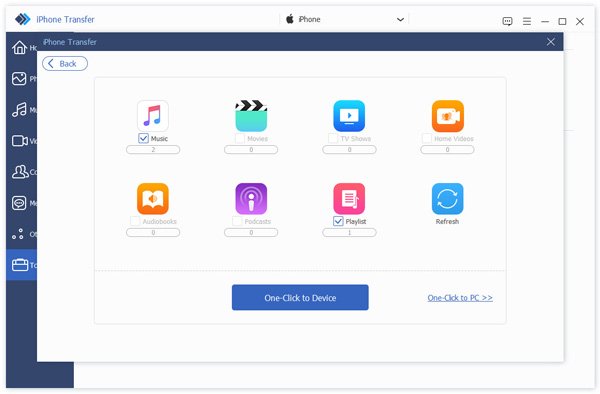Click the Playlist count field
The image size is (600, 394).
[x=349, y=232]
